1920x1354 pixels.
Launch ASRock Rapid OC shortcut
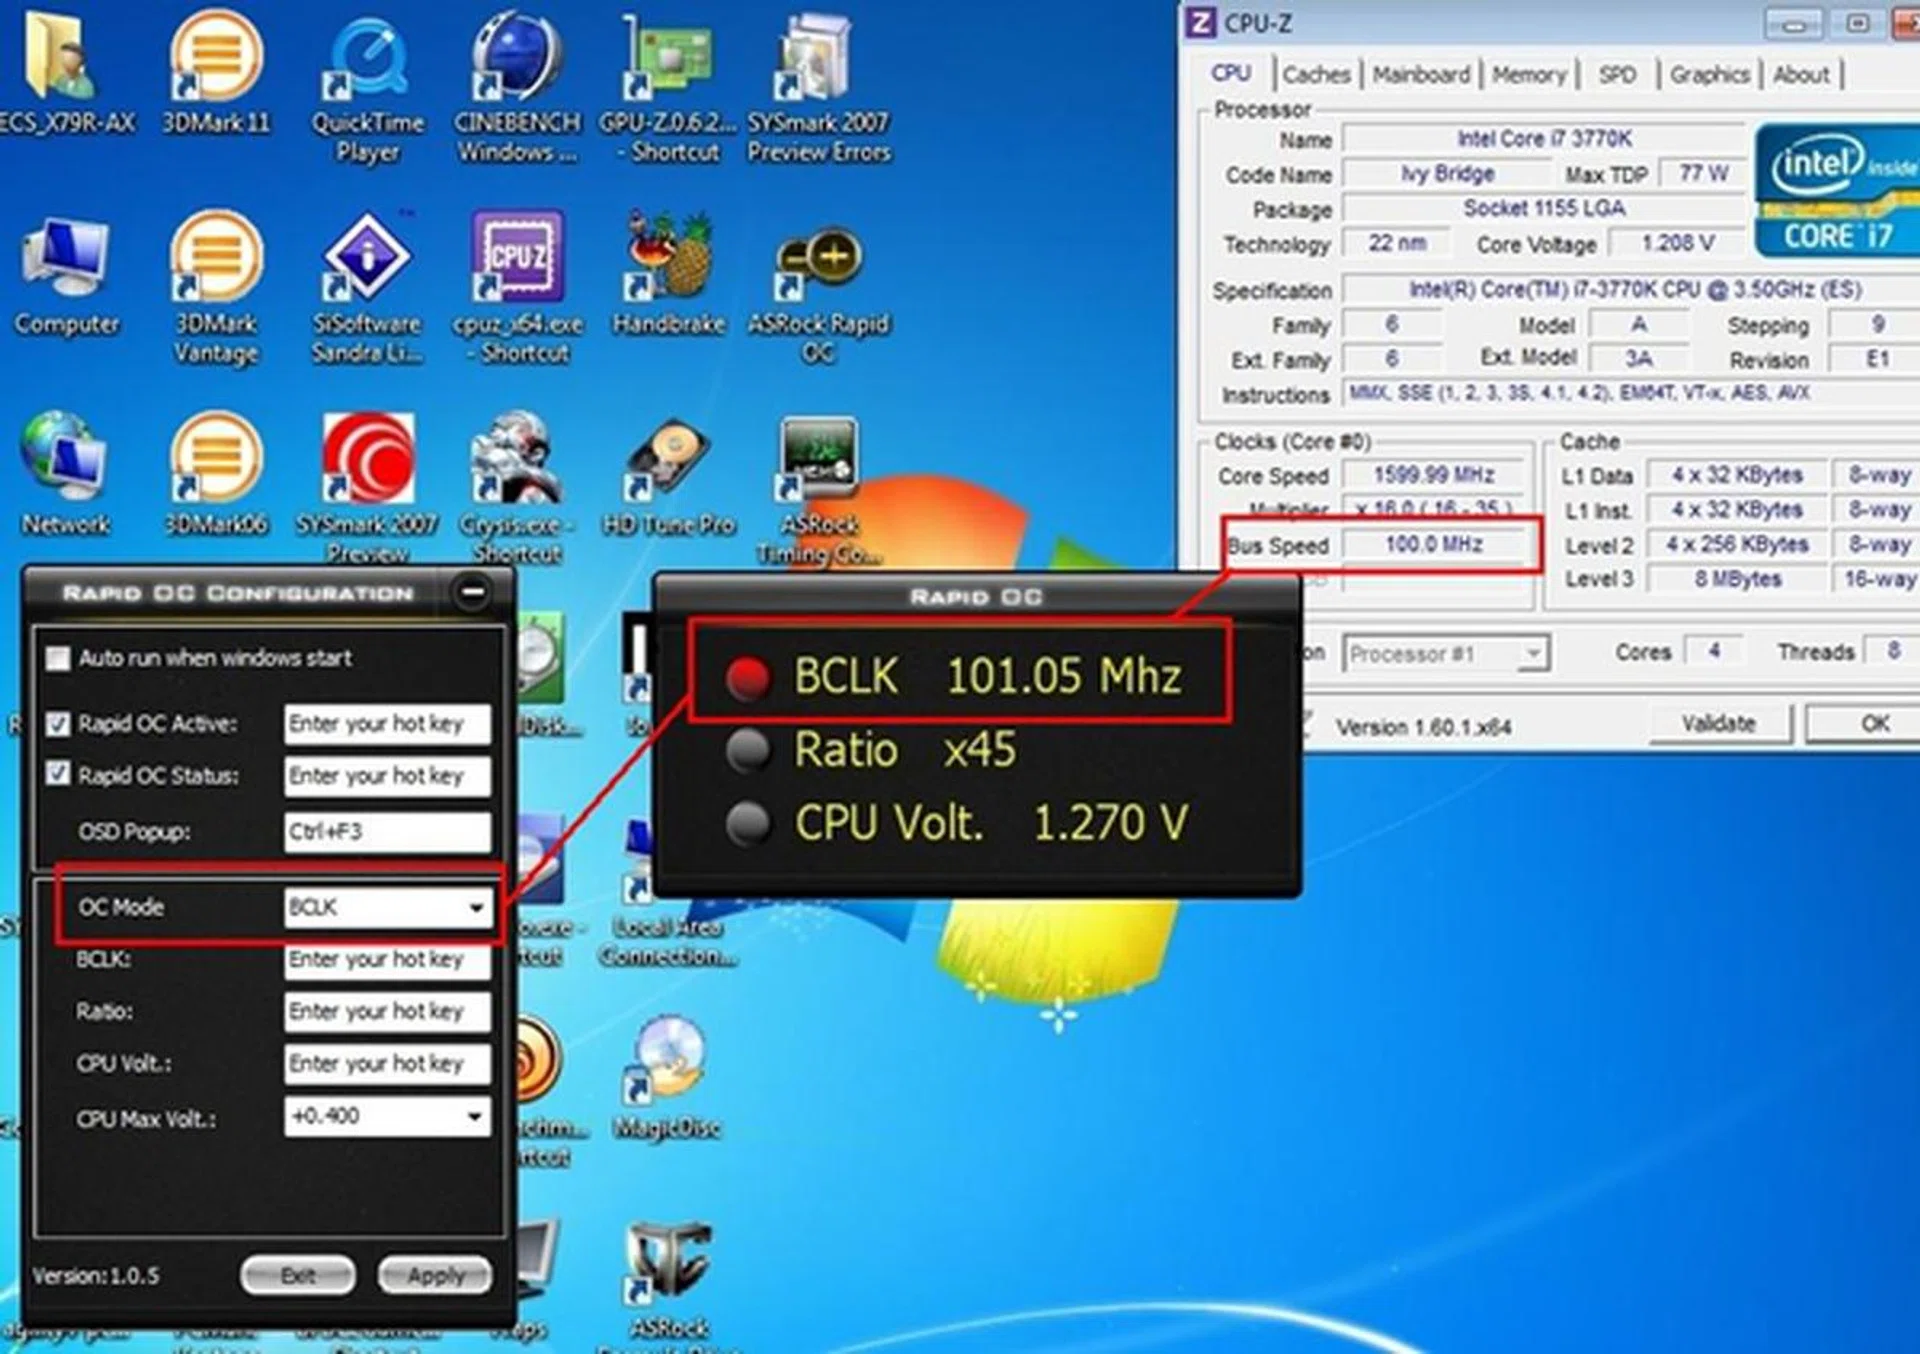[820, 260]
